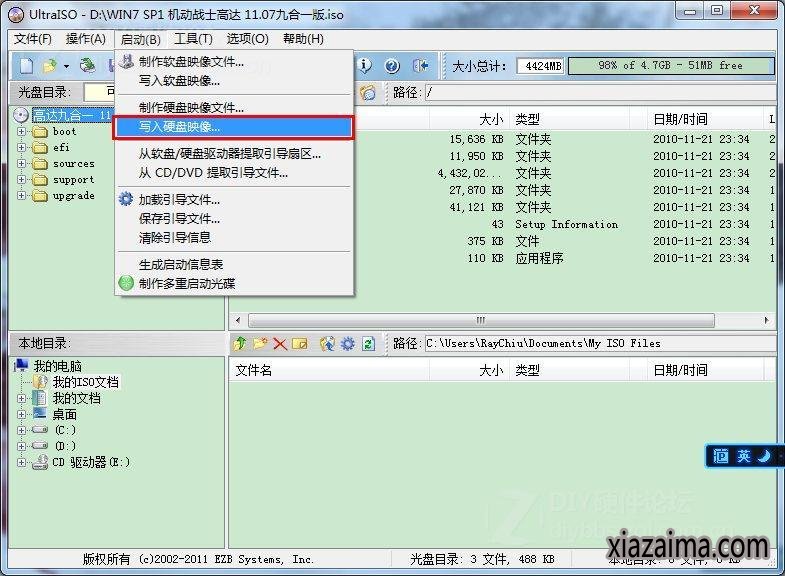Click the horizontal scrollbar thumb in file list
Viewport: 785px width, 576px height.
pyautogui.click(x=481, y=320)
